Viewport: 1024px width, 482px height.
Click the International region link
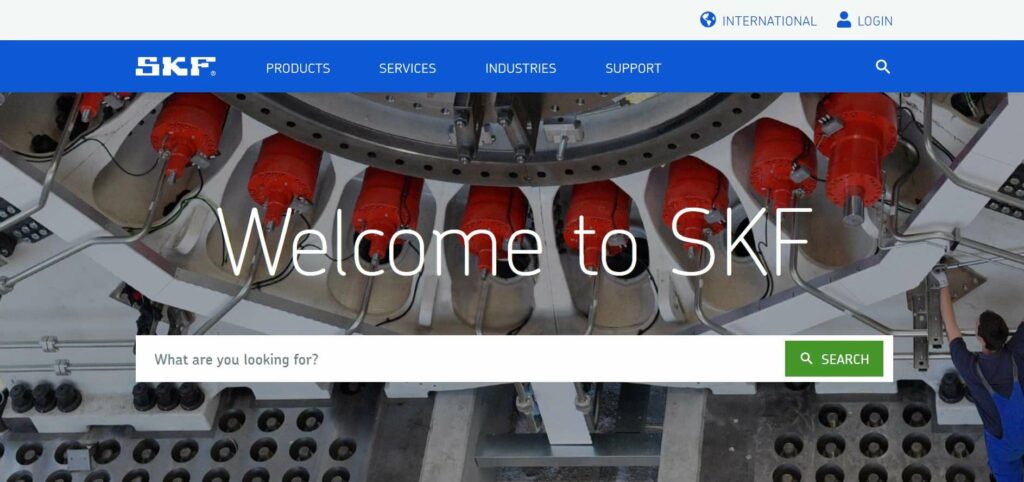[x=769, y=21]
